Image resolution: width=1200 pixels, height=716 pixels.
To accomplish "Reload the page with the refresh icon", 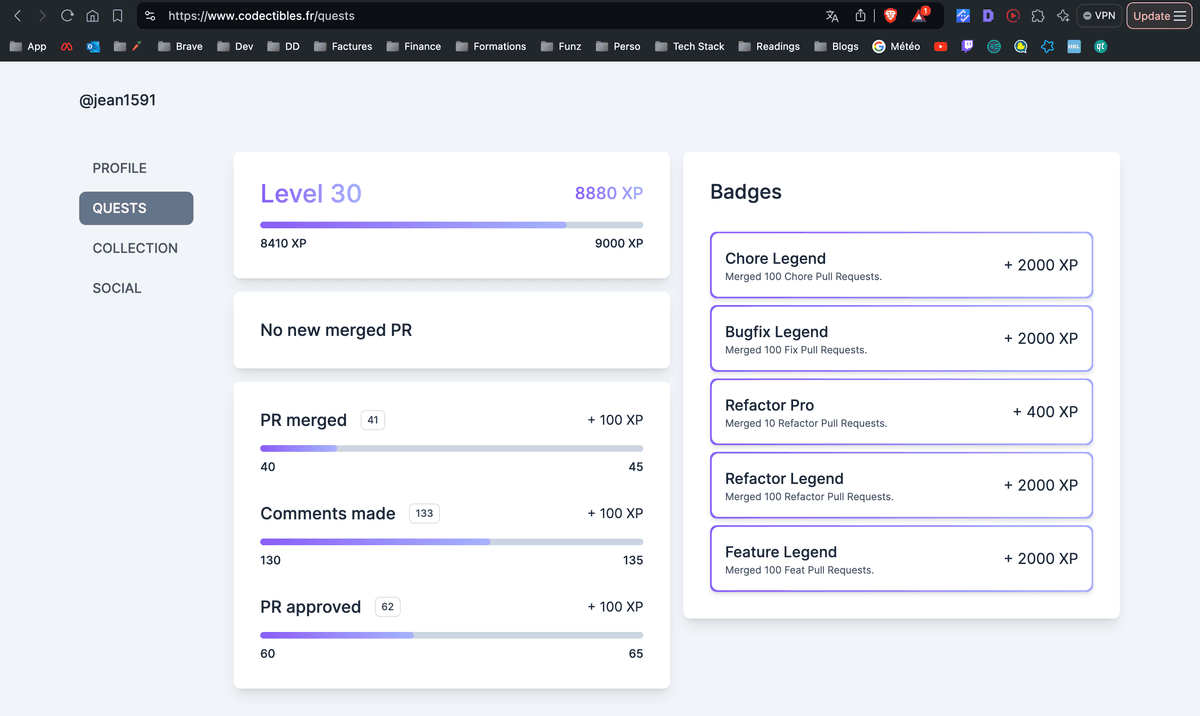I will pyautogui.click(x=67, y=16).
